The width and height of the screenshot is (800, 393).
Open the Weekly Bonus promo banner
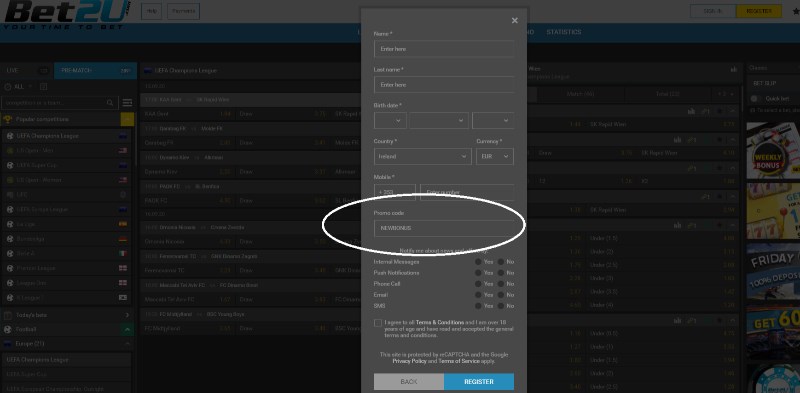(x=773, y=150)
